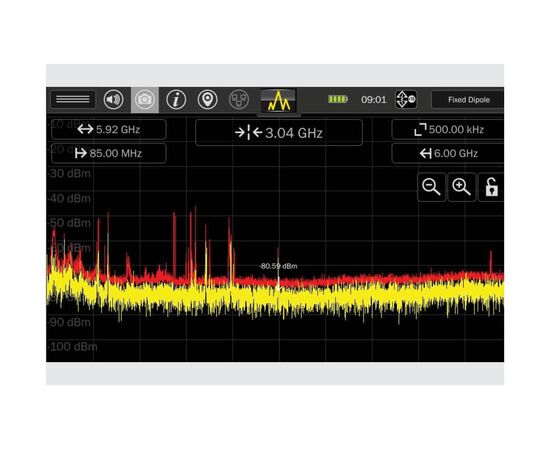Screen dimensions: 550x450
Task: Check the green battery indicator
Action: coord(337,100)
